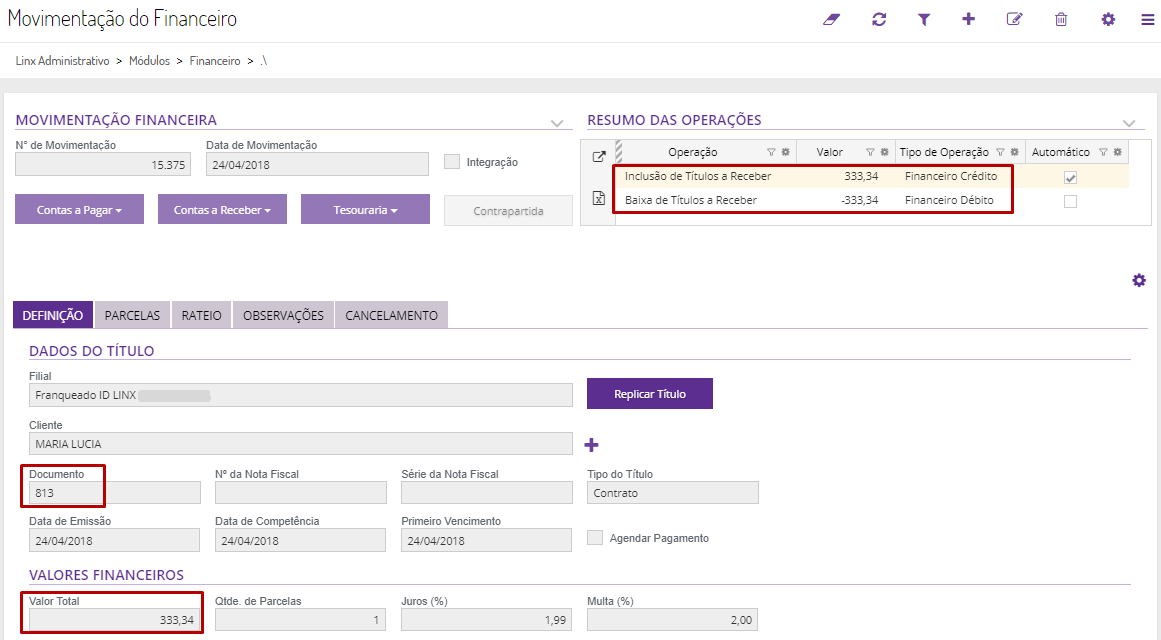Click the trash delete icon
This screenshot has height=640, width=1161.
point(1061,19)
